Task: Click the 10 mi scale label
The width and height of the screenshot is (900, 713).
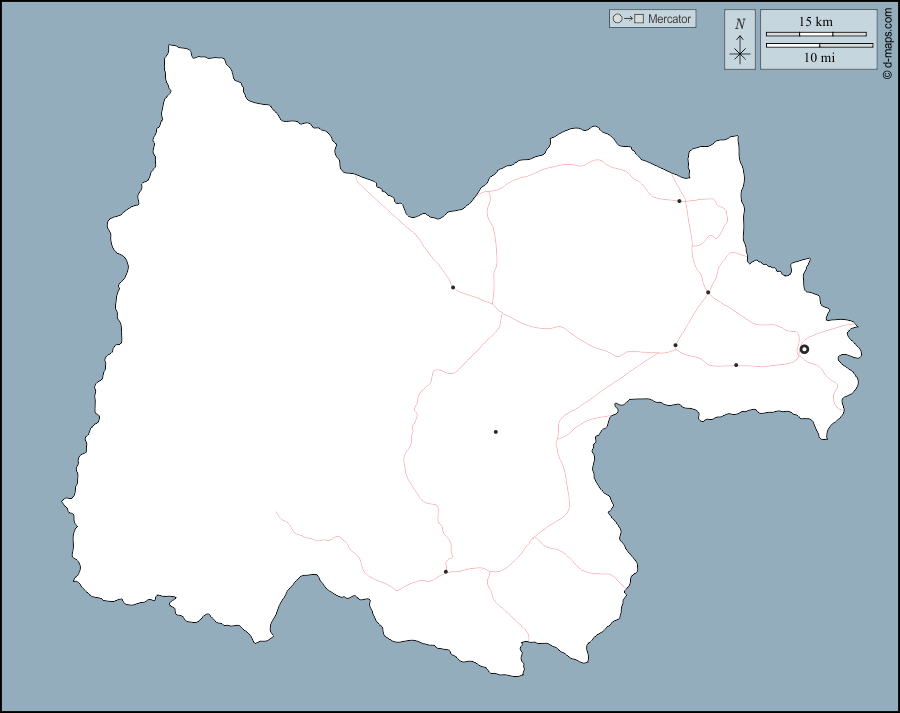Action: coord(819,58)
